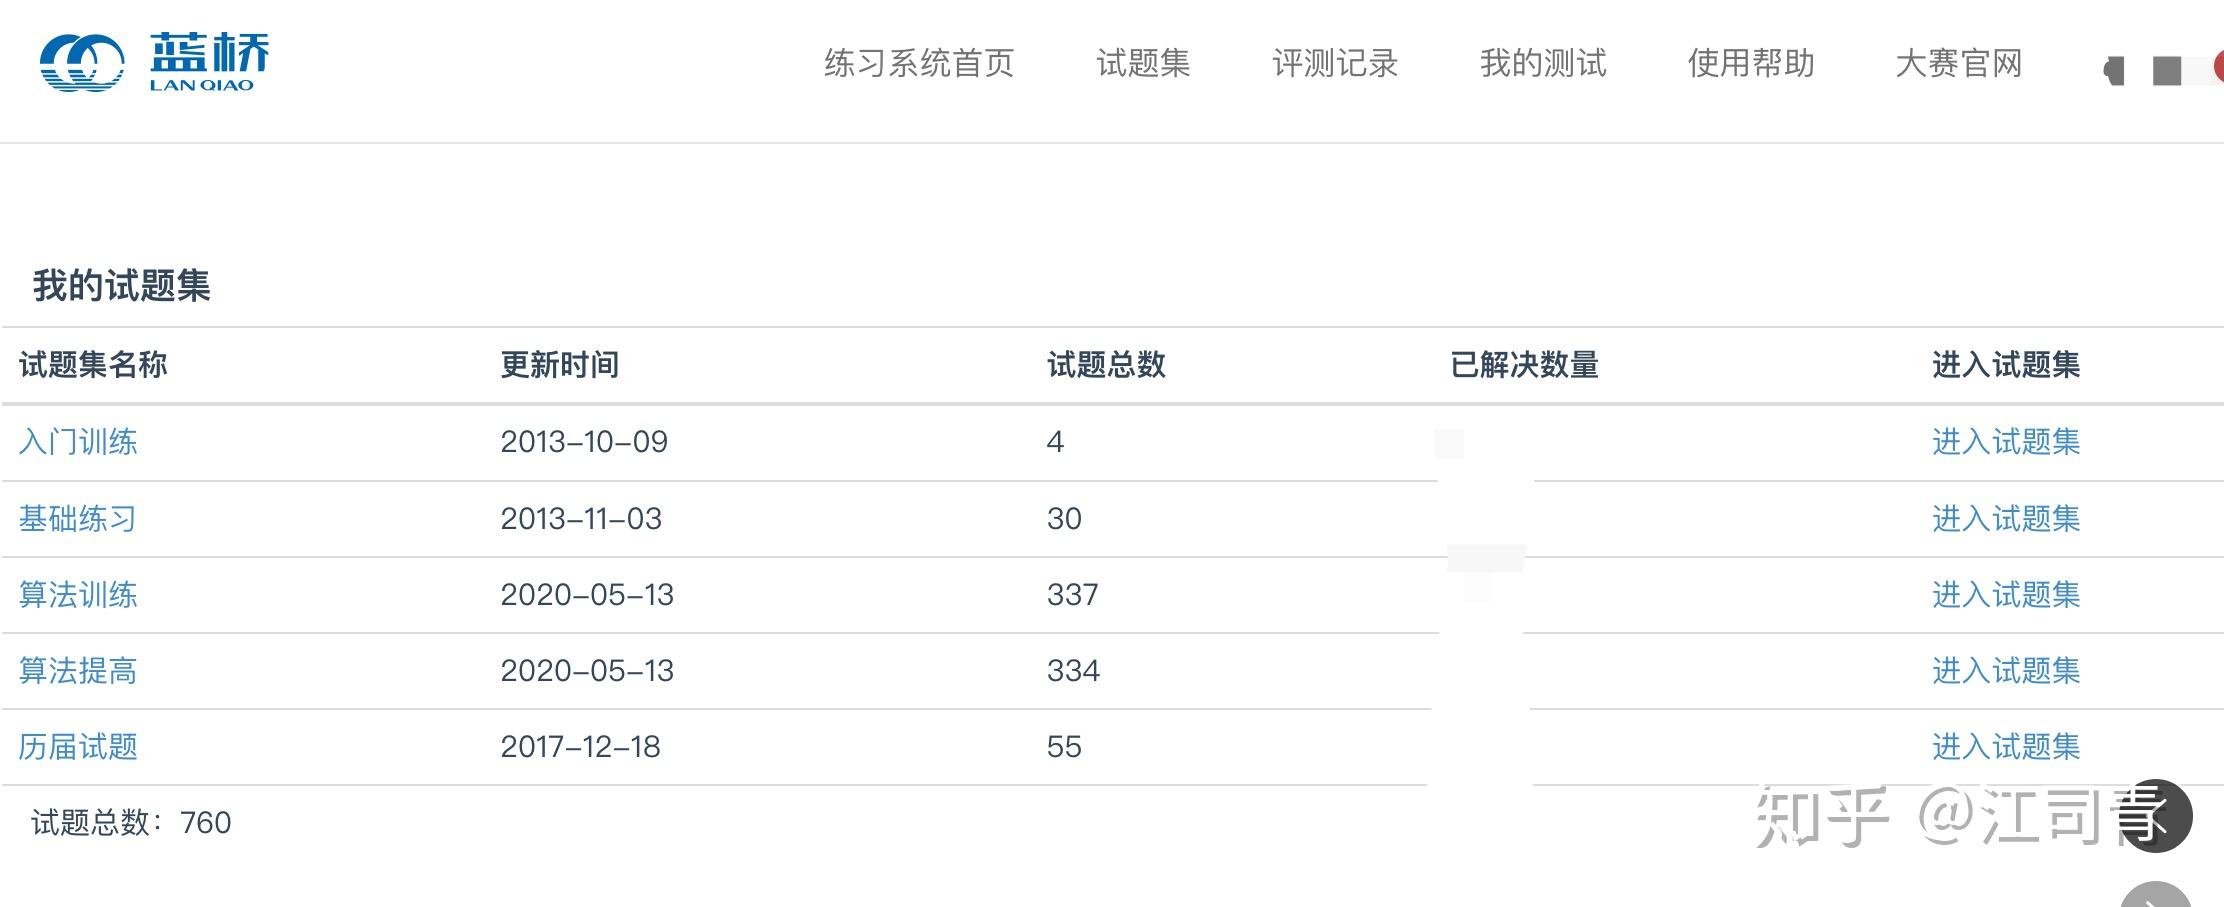Open the 试题集 navigation item
The image size is (2224, 907).
pyautogui.click(x=1143, y=63)
